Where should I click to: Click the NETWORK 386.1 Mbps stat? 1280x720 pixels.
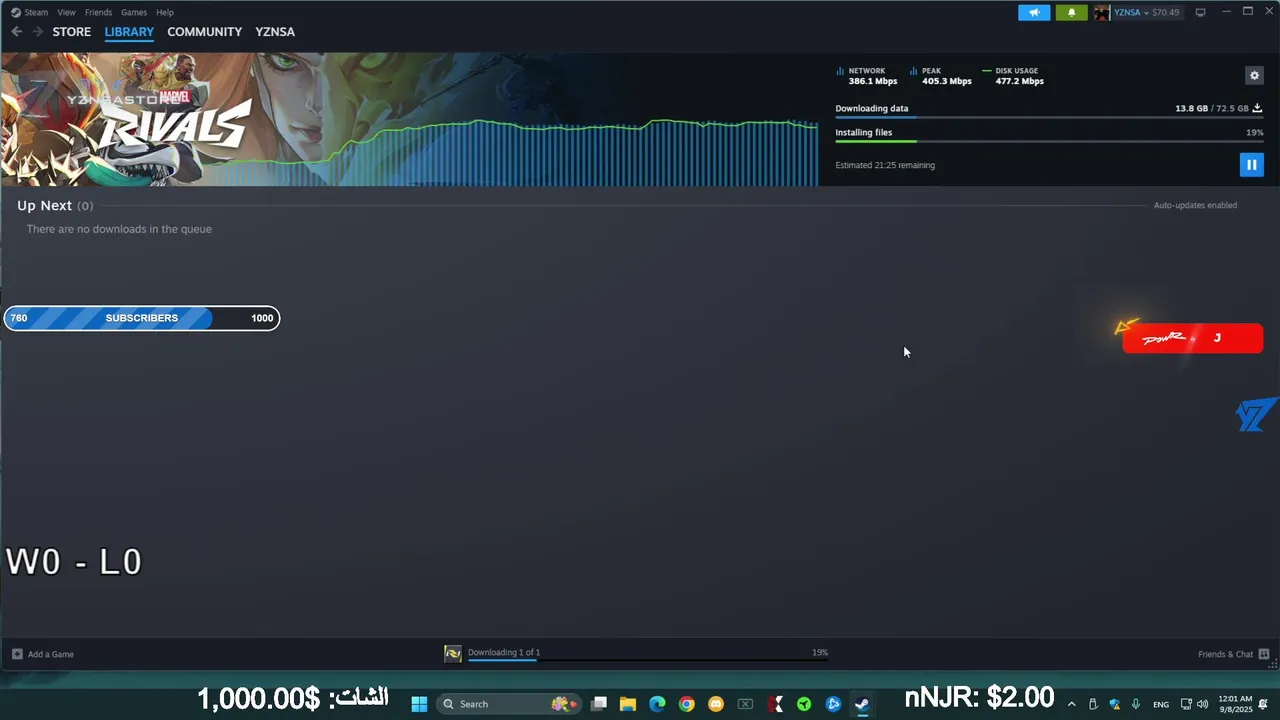click(867, 76)
